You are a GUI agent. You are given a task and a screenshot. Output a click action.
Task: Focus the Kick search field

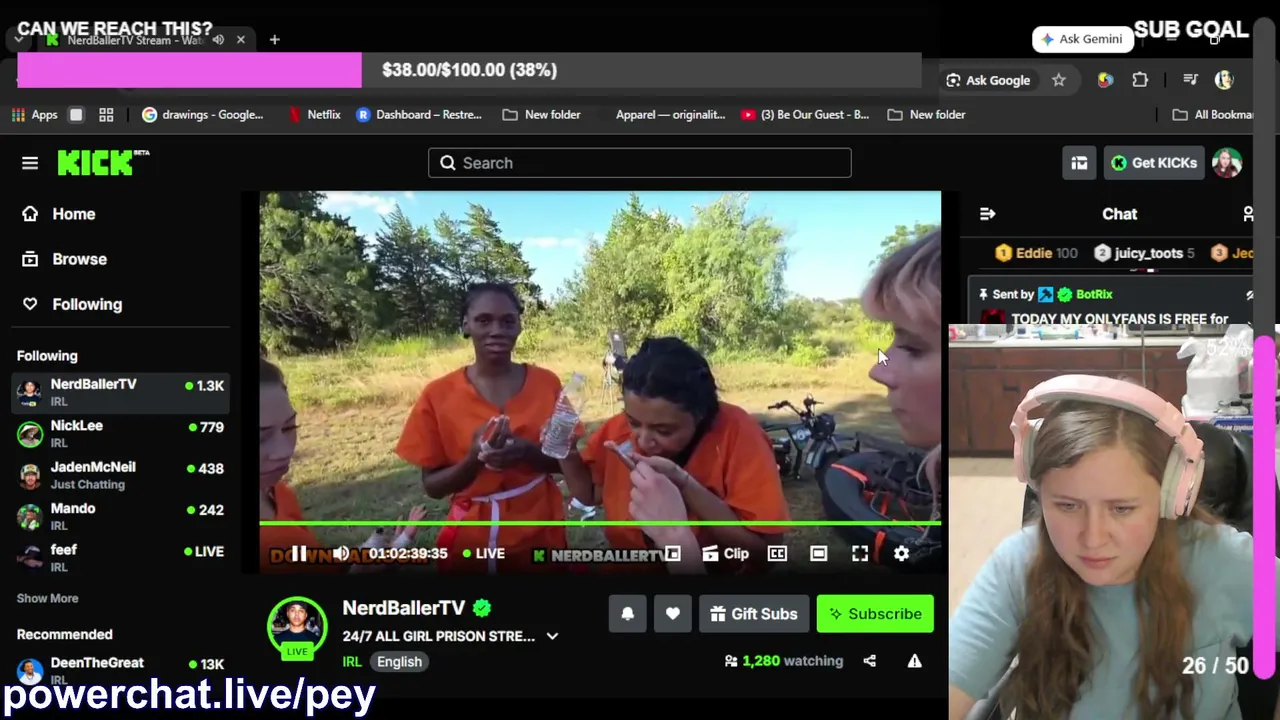tap(640, 163)
